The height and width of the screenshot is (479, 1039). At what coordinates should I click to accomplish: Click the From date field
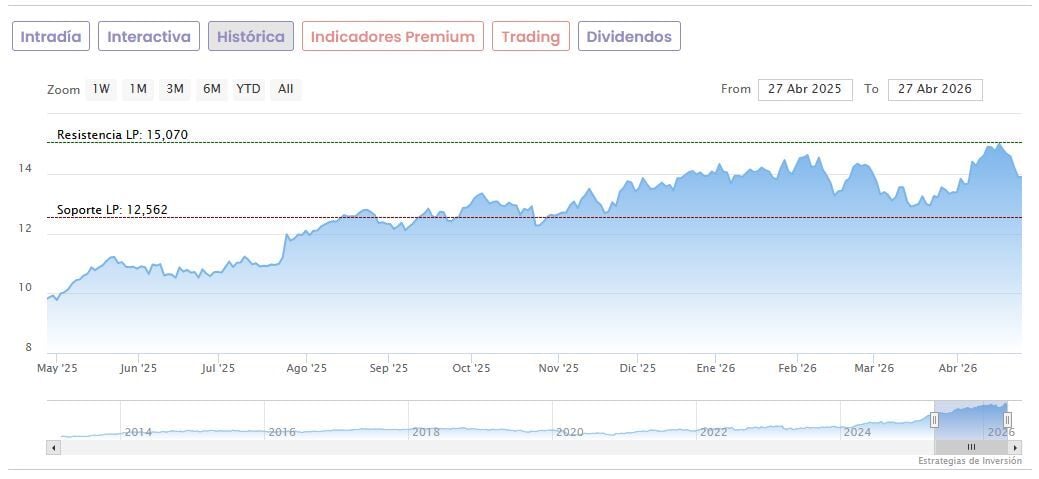(805, 89)
